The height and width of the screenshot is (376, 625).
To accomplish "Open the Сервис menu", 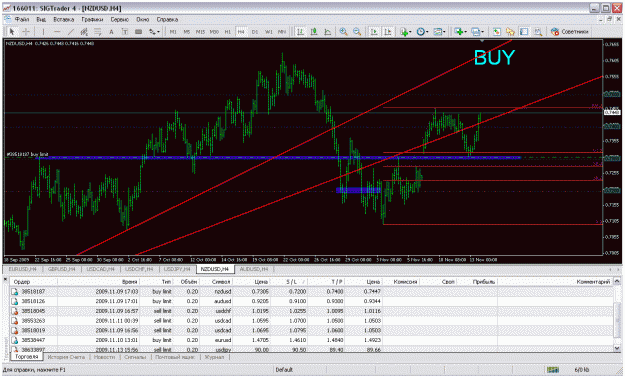I will click(120, 19).
